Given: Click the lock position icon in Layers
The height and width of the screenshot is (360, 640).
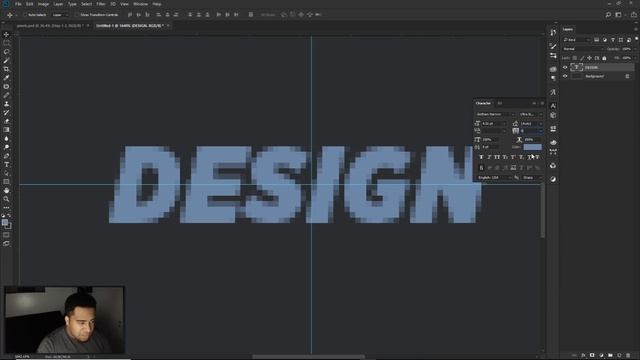Looking at the screenshot, I should point(589,58).
